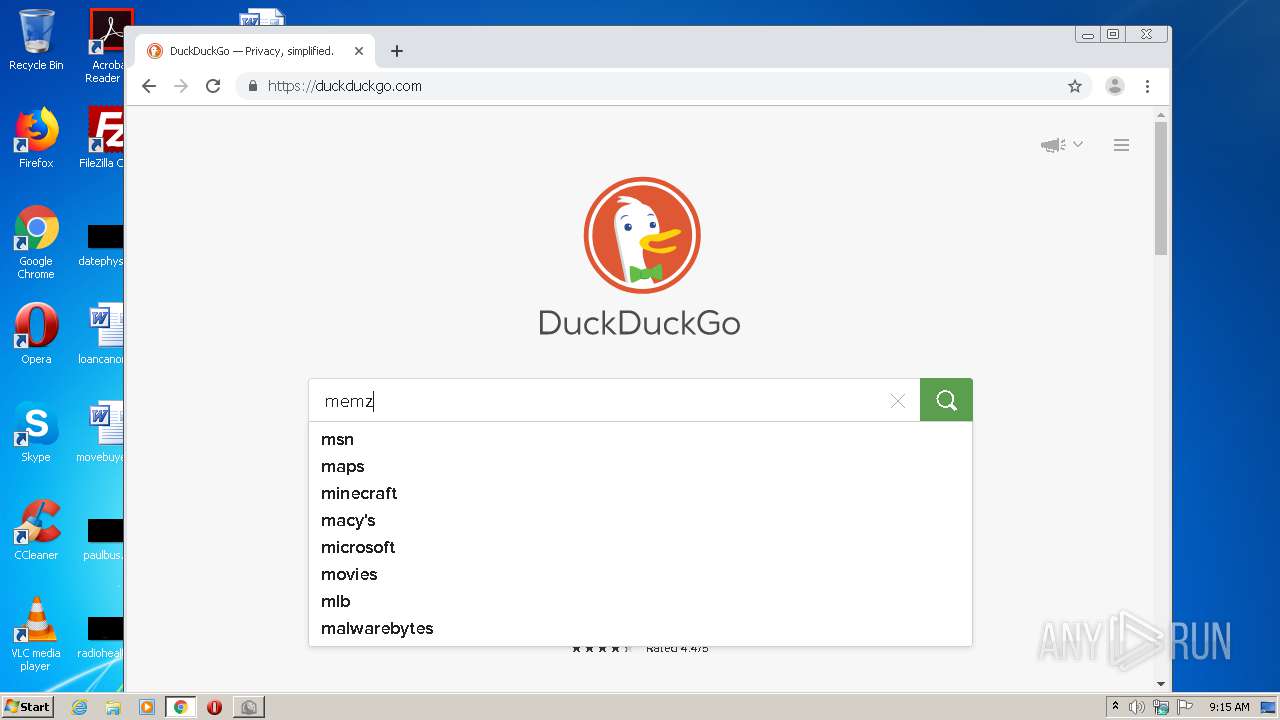Select Firefox desktop shortcut
This screenshot has width=1280, height=720.
[x=36, y=139]
